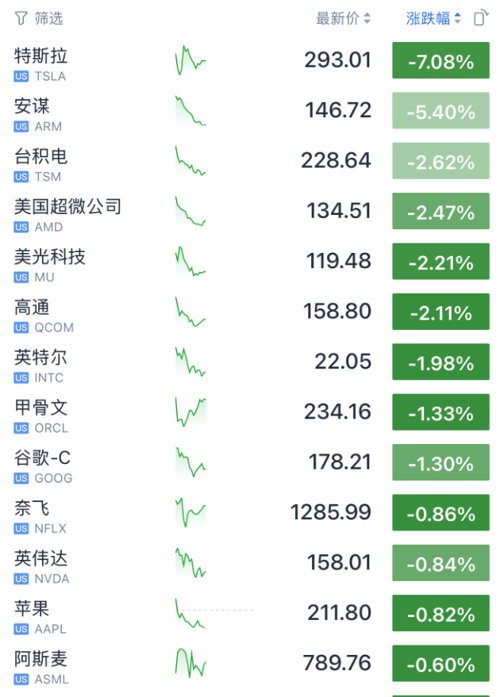Screen dimensions: 500x697
Task: Click the TSM US market badge
Action: (21, 177)
